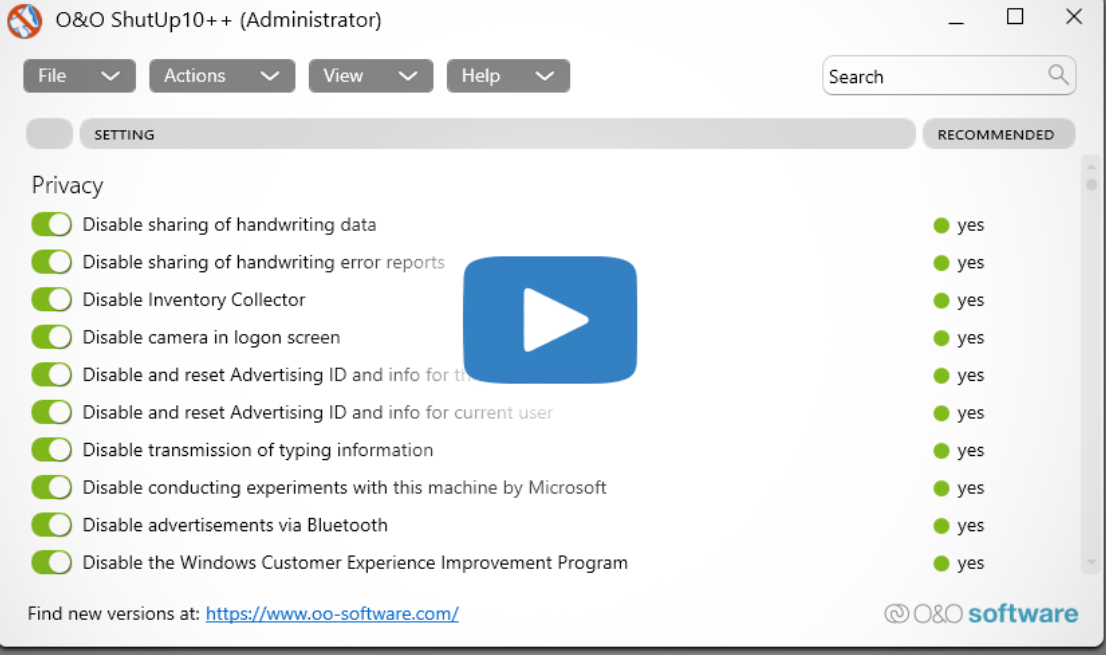The image size is (1106, 655).
Task: Click the O&O software logo at bottom right
Action: (981, 613)
